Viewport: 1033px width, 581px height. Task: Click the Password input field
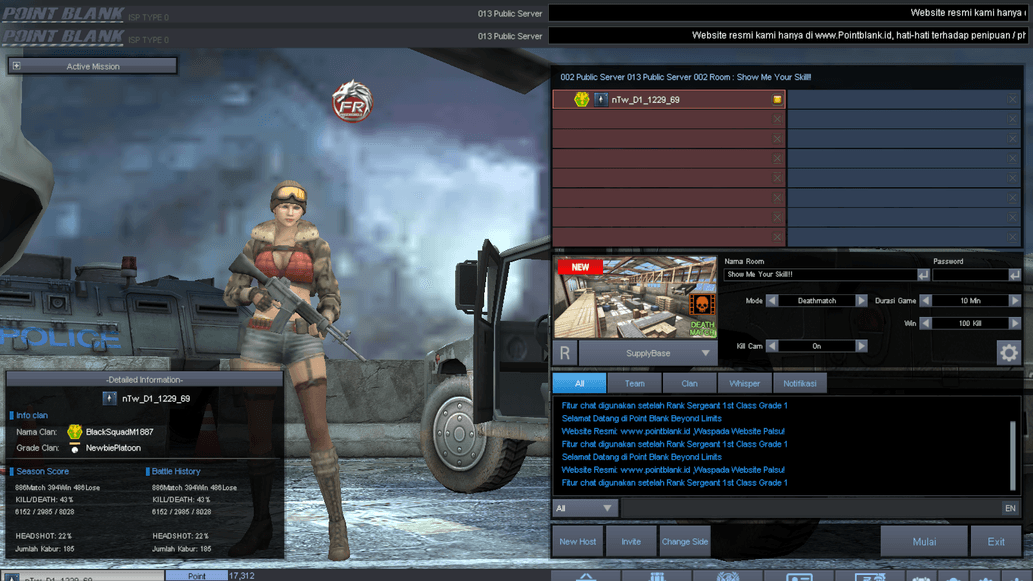coord(970,275)
